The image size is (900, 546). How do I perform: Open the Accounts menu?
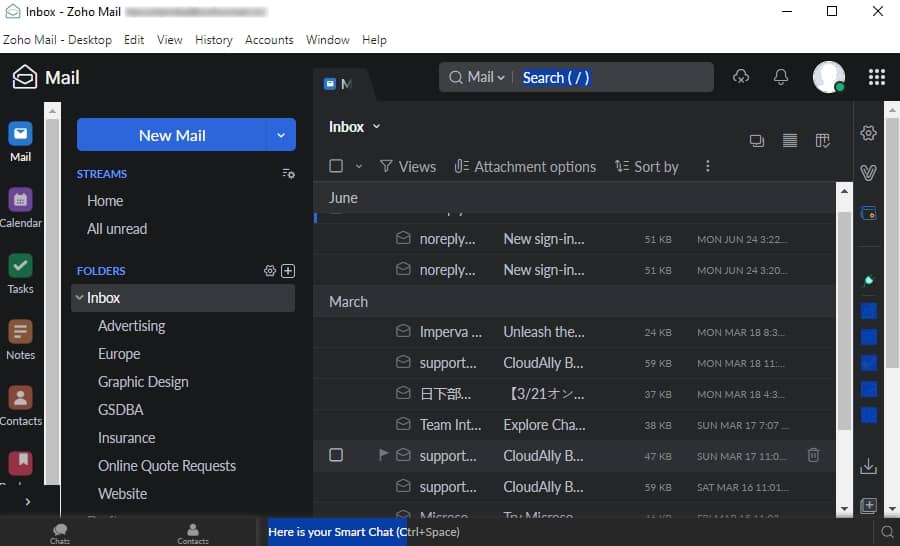pyautogui.click(x=269, y=40)
